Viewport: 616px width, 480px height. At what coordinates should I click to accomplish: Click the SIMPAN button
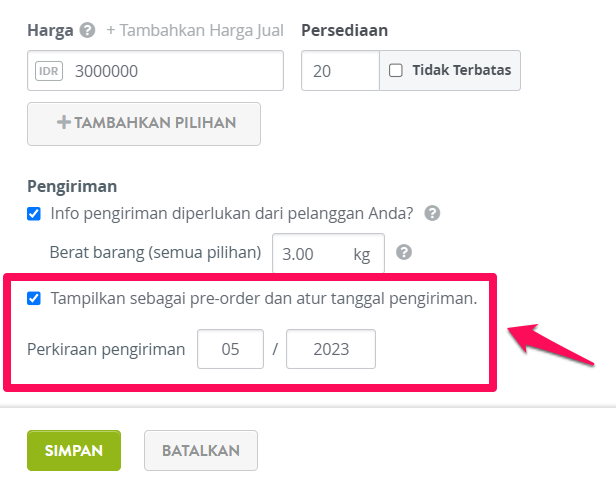coord(74,451)
